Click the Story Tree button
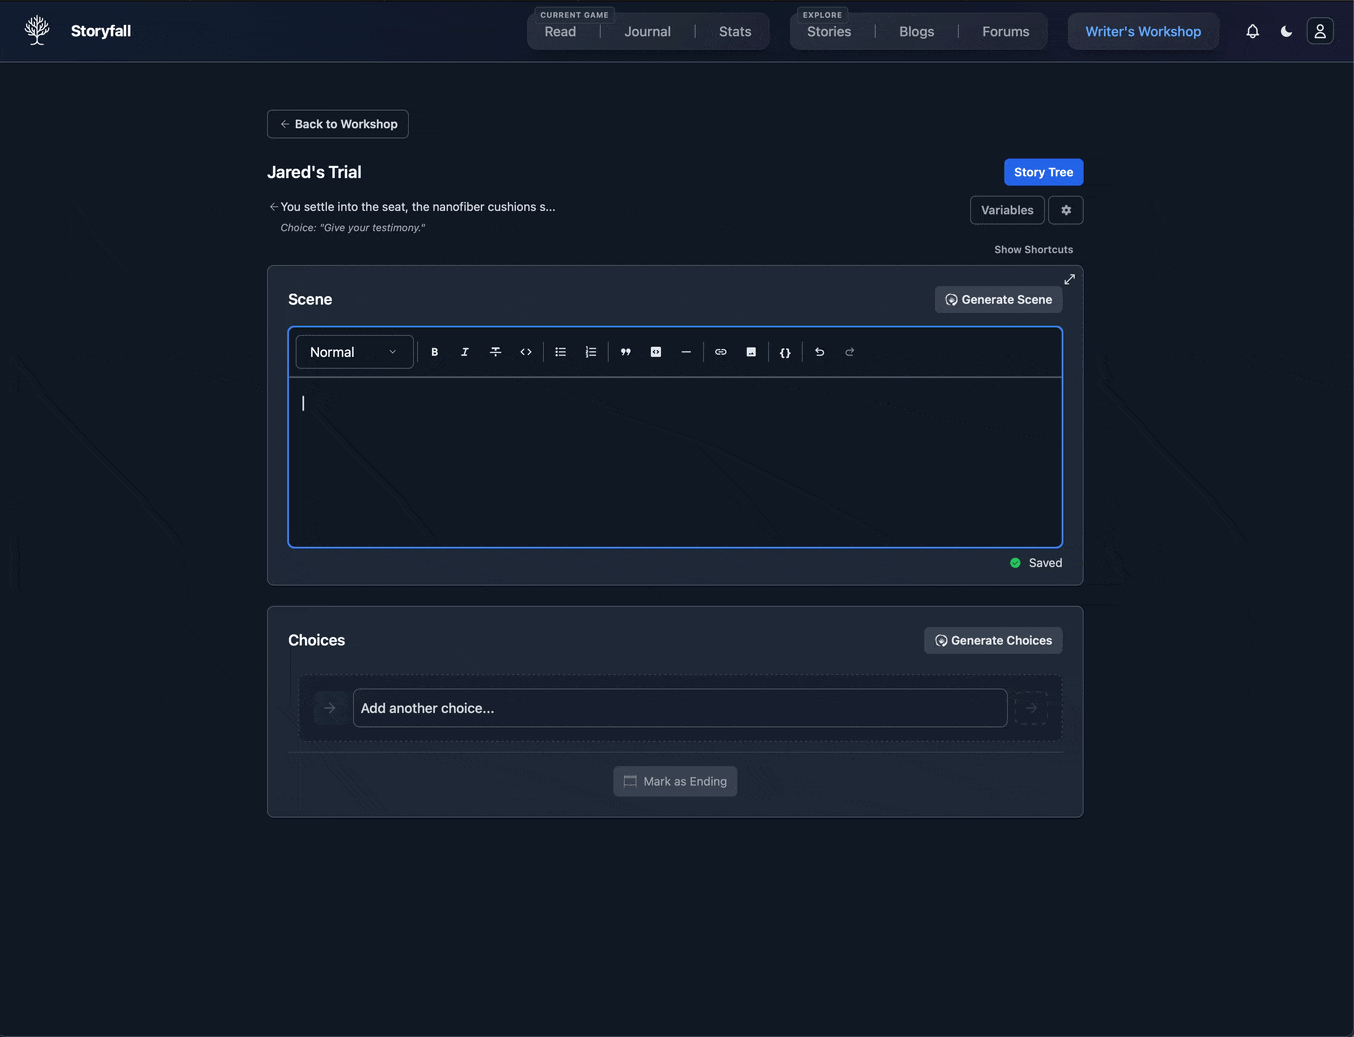 [1043, 172]
